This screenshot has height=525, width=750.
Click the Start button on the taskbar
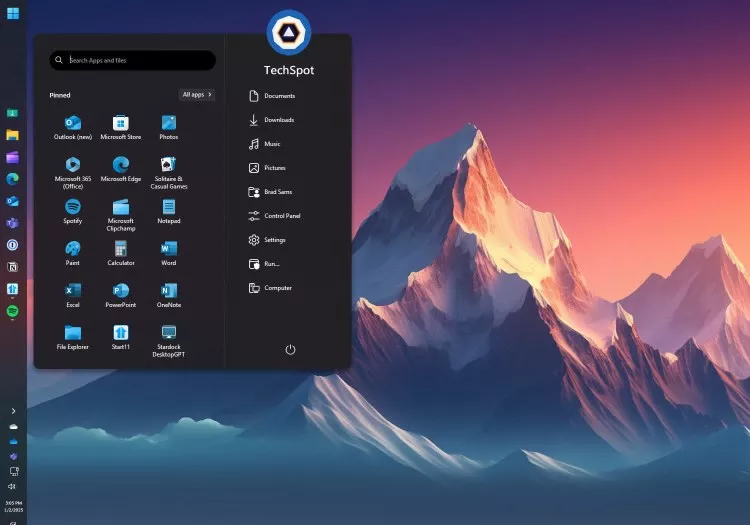(x=13, y=13)
